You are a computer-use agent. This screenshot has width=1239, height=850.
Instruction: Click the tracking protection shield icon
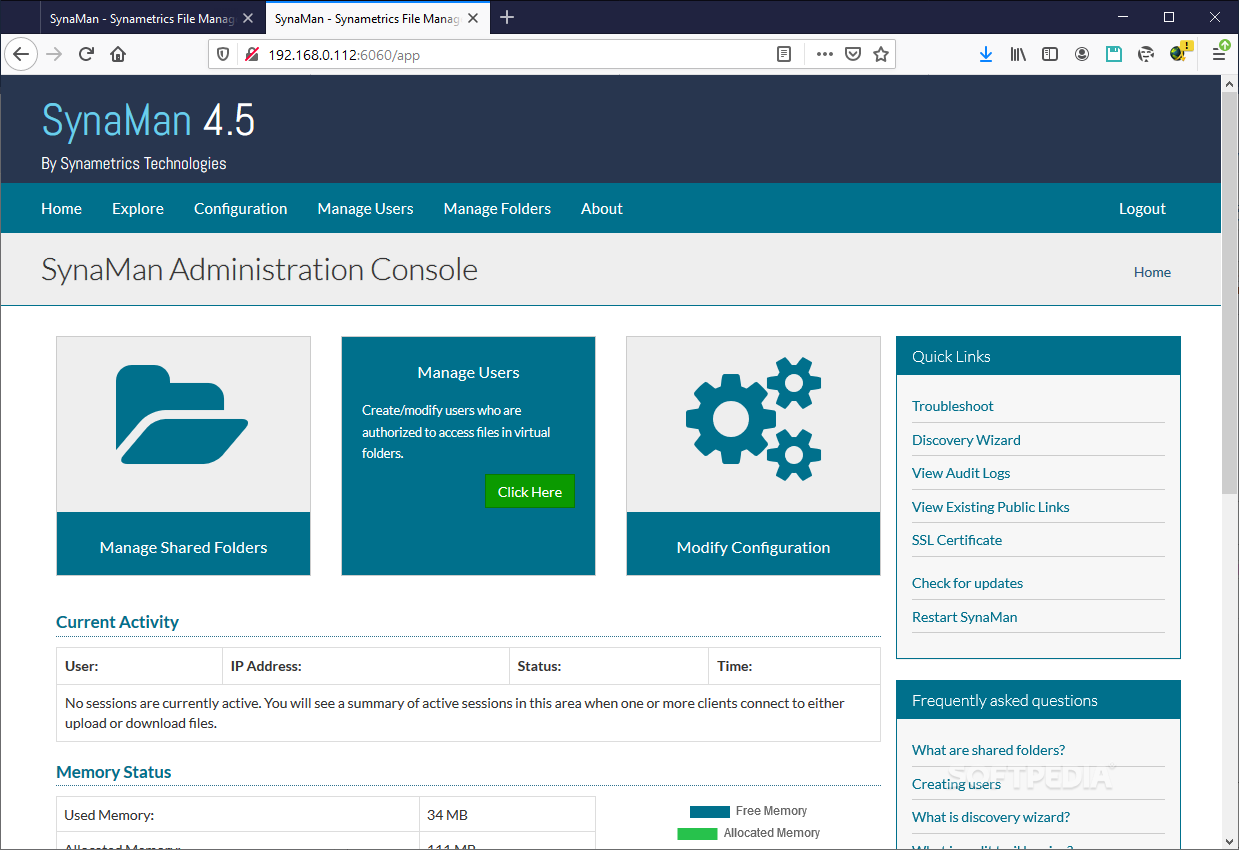click(224, 54)
